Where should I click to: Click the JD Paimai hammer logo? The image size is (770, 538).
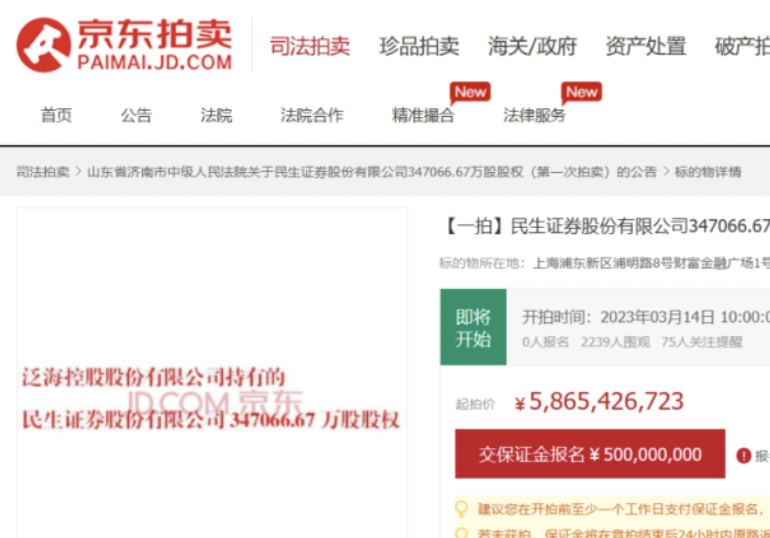point(43,45)
